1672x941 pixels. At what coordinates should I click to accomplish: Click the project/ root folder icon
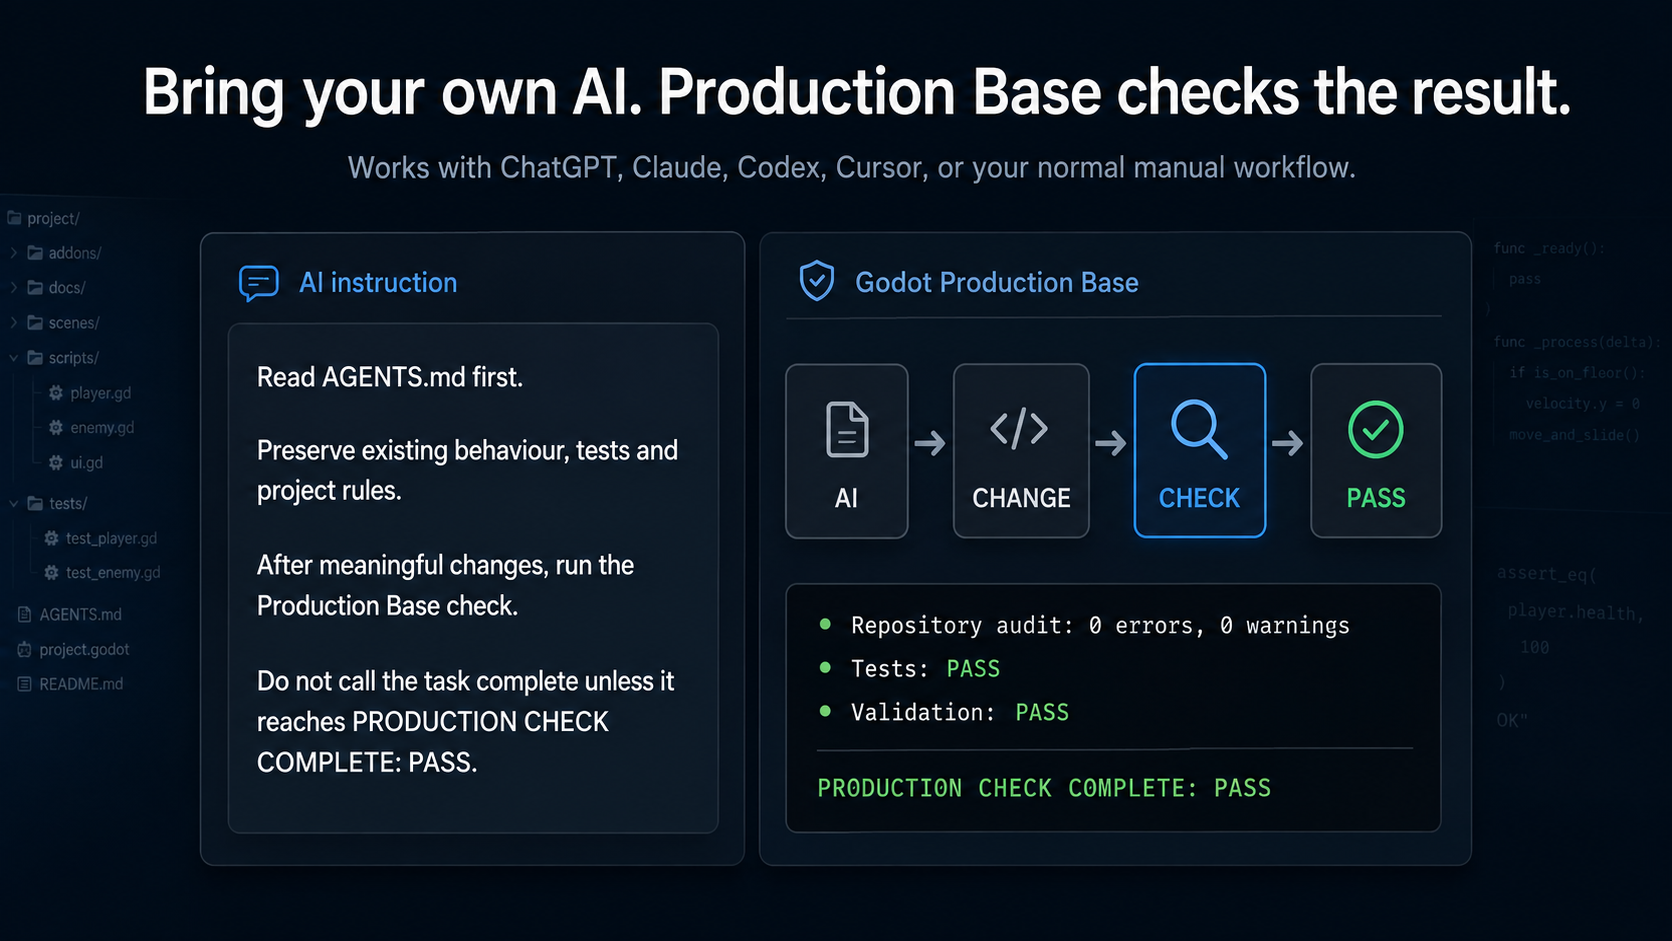click(x=14, y=218)
